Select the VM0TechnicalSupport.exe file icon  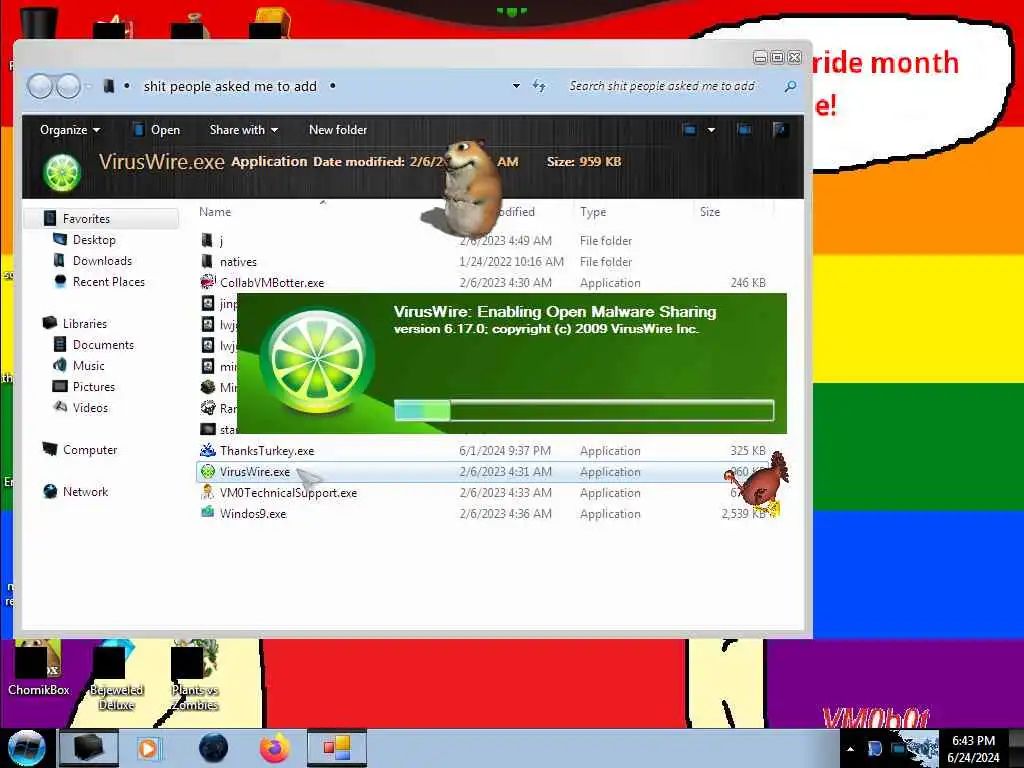point(208,492)
